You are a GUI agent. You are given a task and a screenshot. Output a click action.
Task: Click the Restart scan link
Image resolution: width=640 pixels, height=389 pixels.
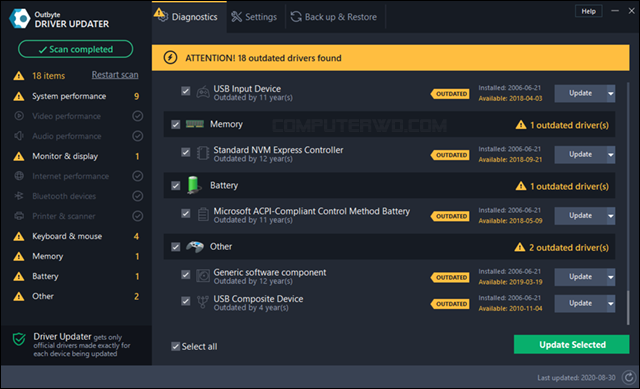tap(115, 75)
